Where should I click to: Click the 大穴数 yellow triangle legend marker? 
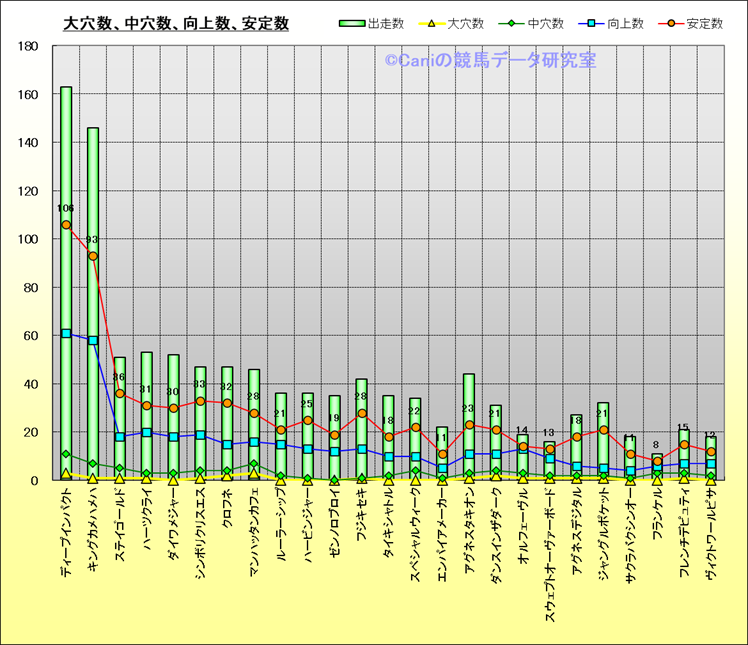[431, 23]
